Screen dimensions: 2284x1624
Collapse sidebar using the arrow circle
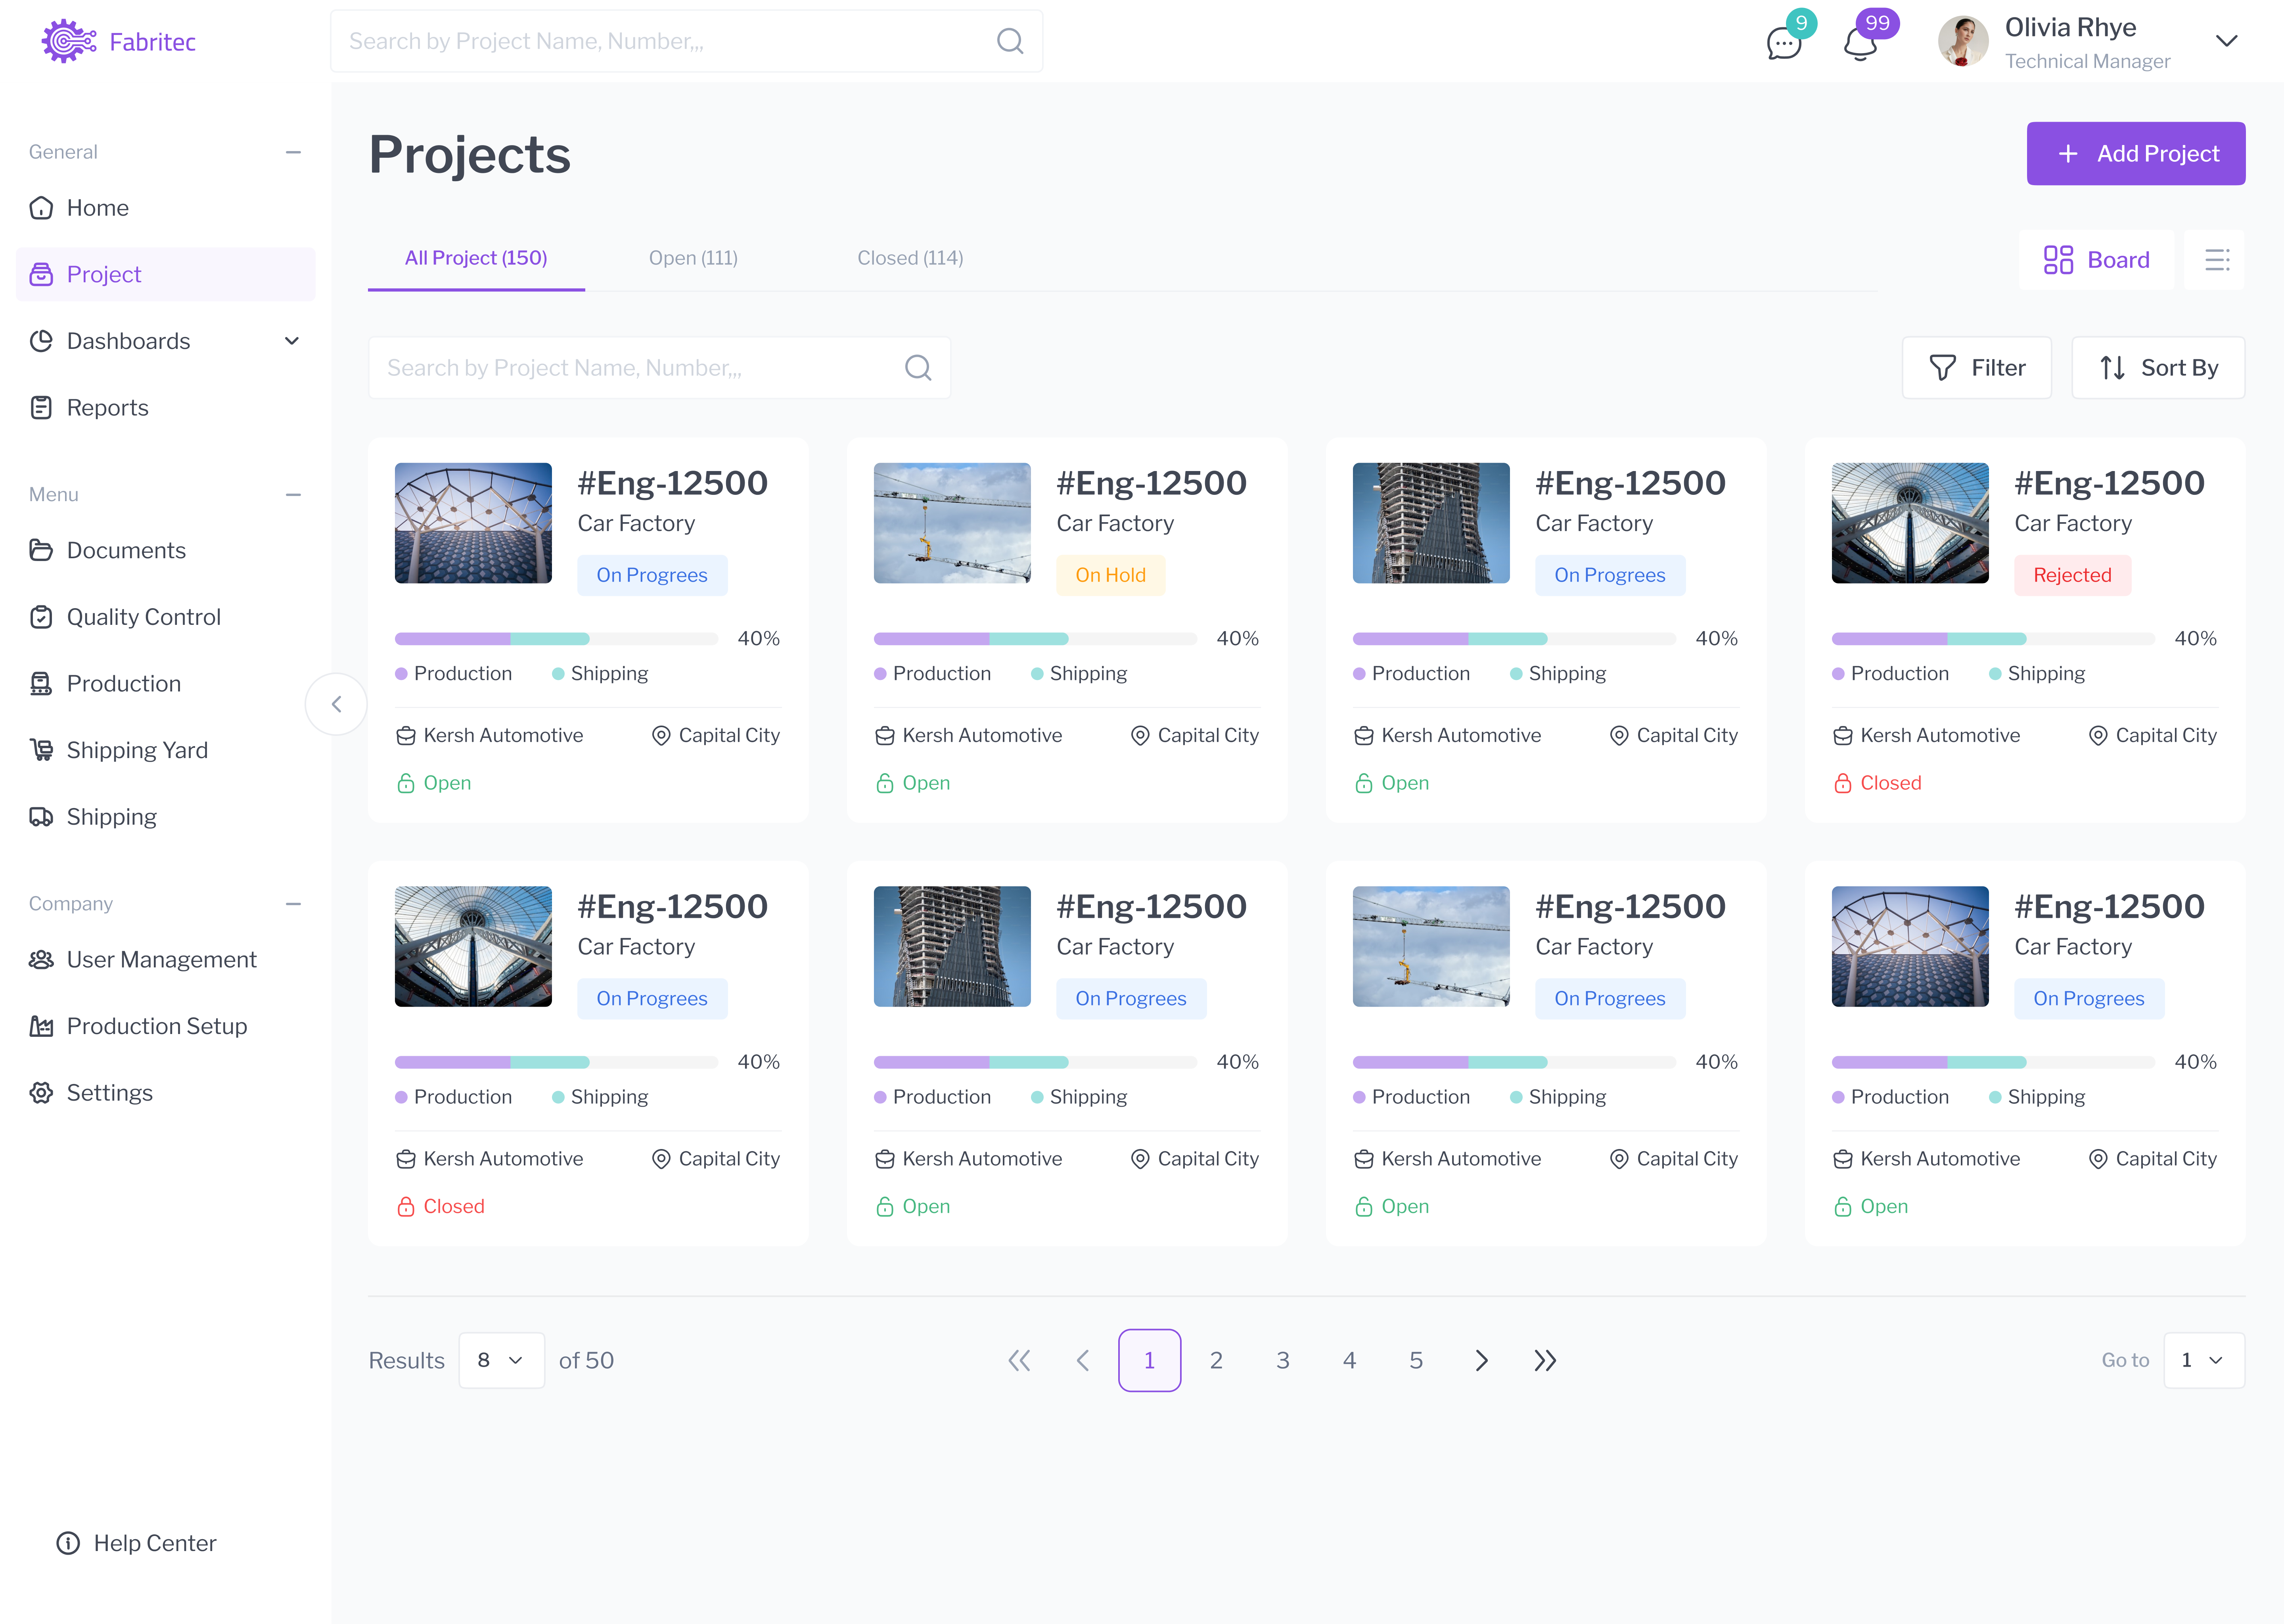click(x=336, y=704)
